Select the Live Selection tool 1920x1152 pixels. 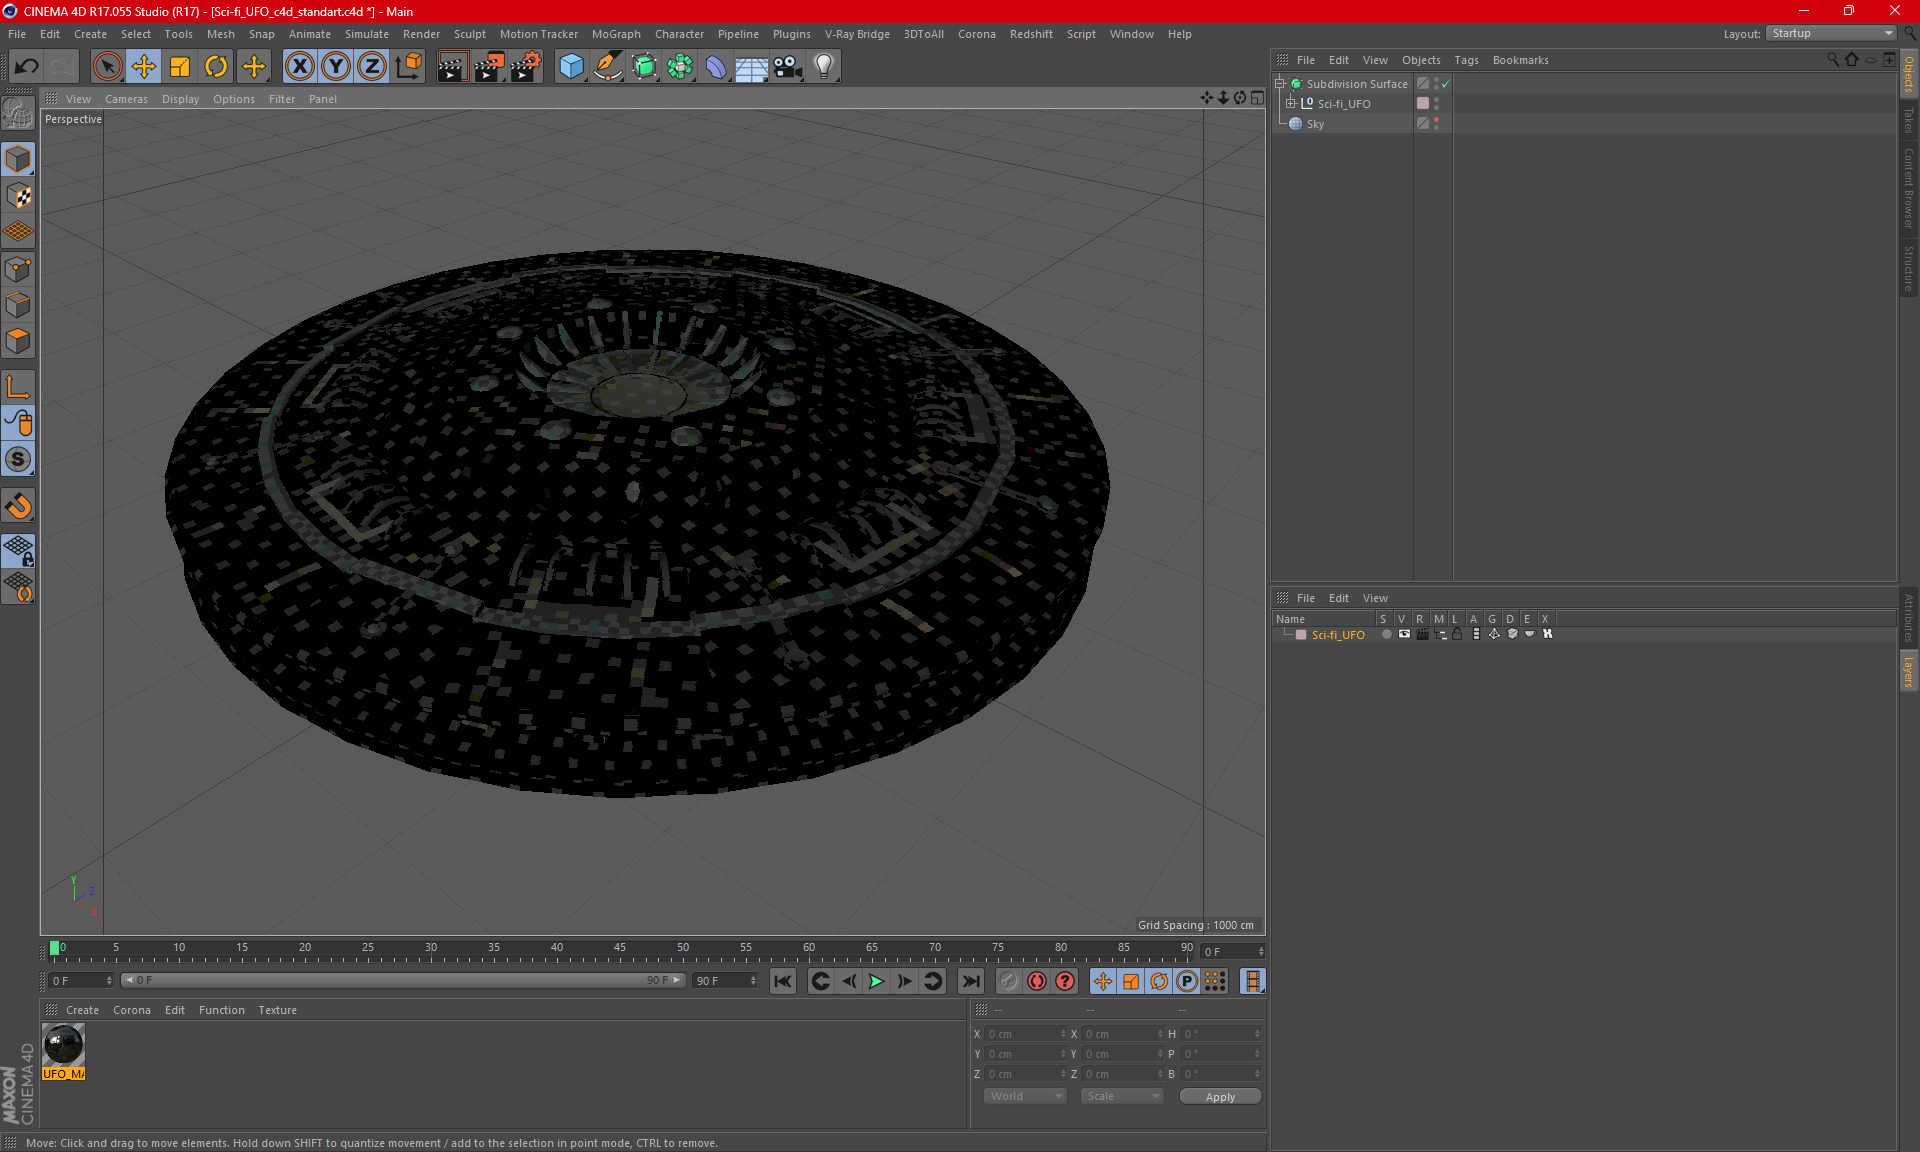click(x=107, y=67)
